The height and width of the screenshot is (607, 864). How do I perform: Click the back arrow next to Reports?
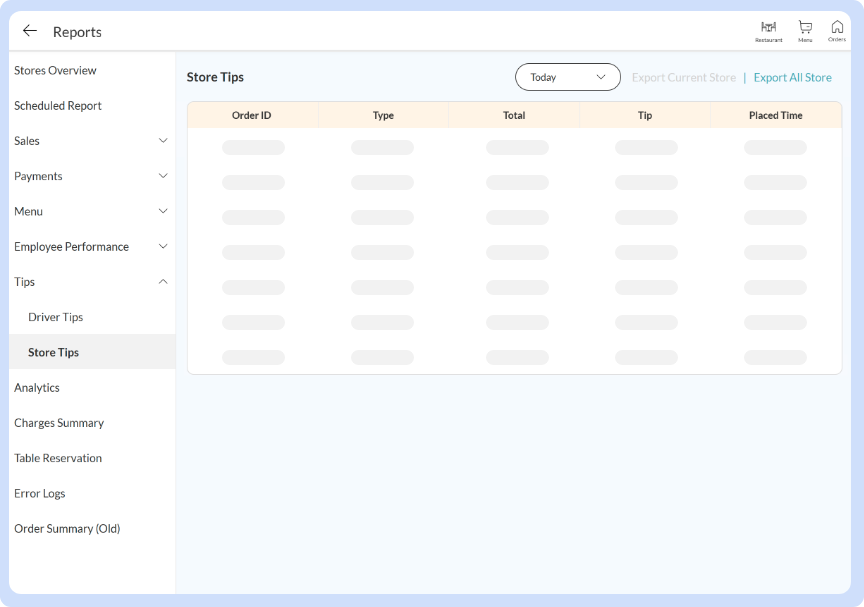(x=30, y=31)
